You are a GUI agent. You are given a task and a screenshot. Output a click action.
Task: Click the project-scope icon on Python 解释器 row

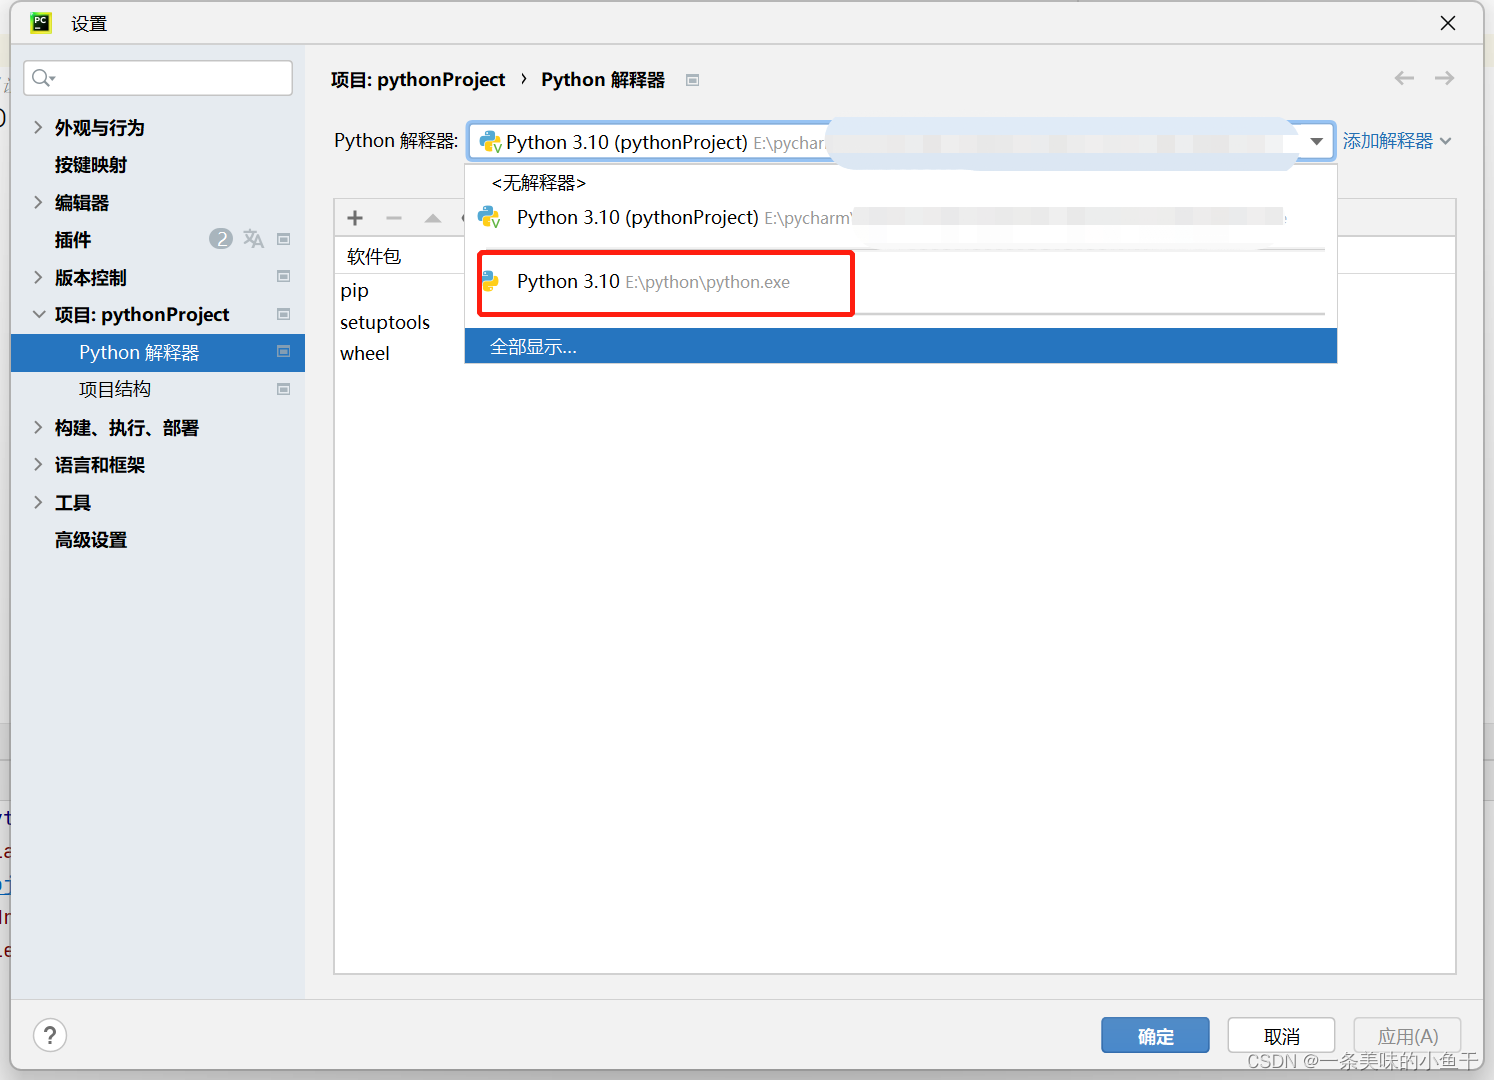[x=284, y=351]
